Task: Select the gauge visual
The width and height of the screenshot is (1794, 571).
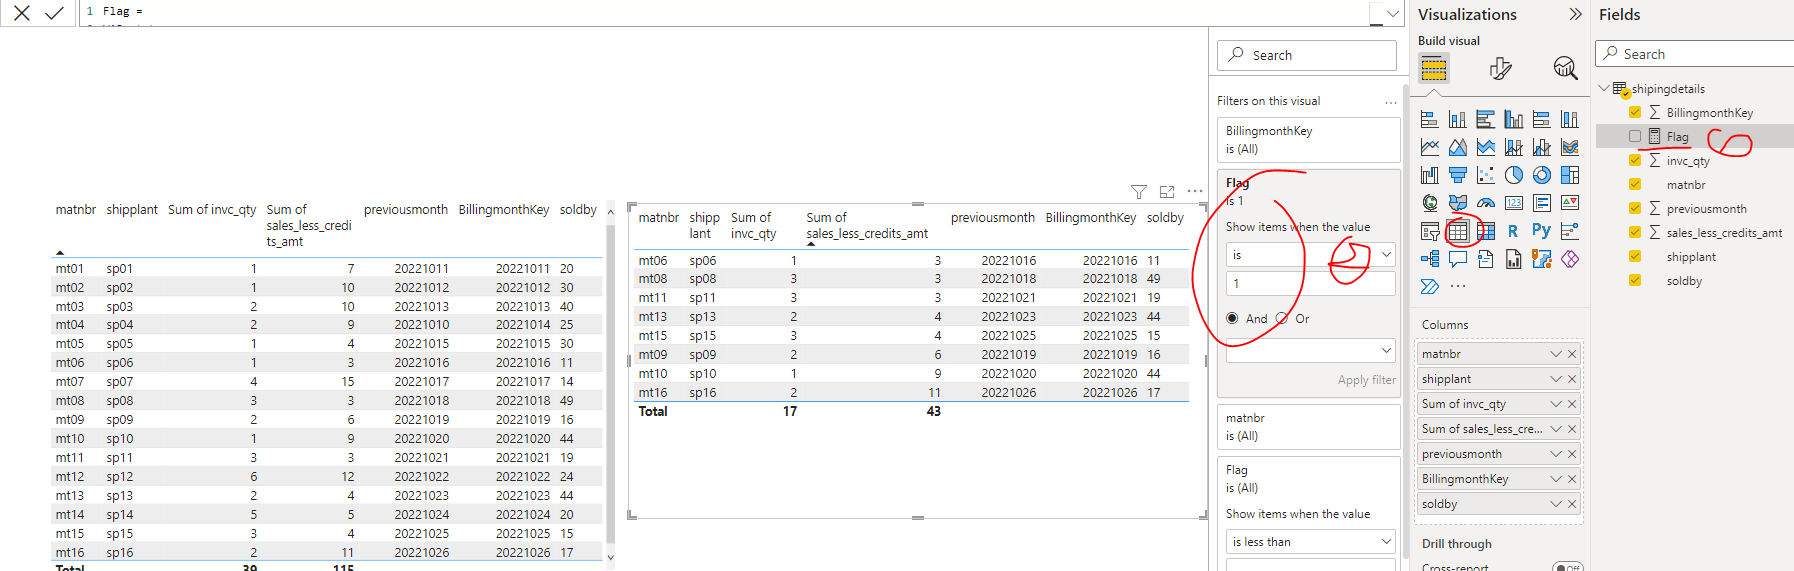Action: click(x=1486, y=203)
